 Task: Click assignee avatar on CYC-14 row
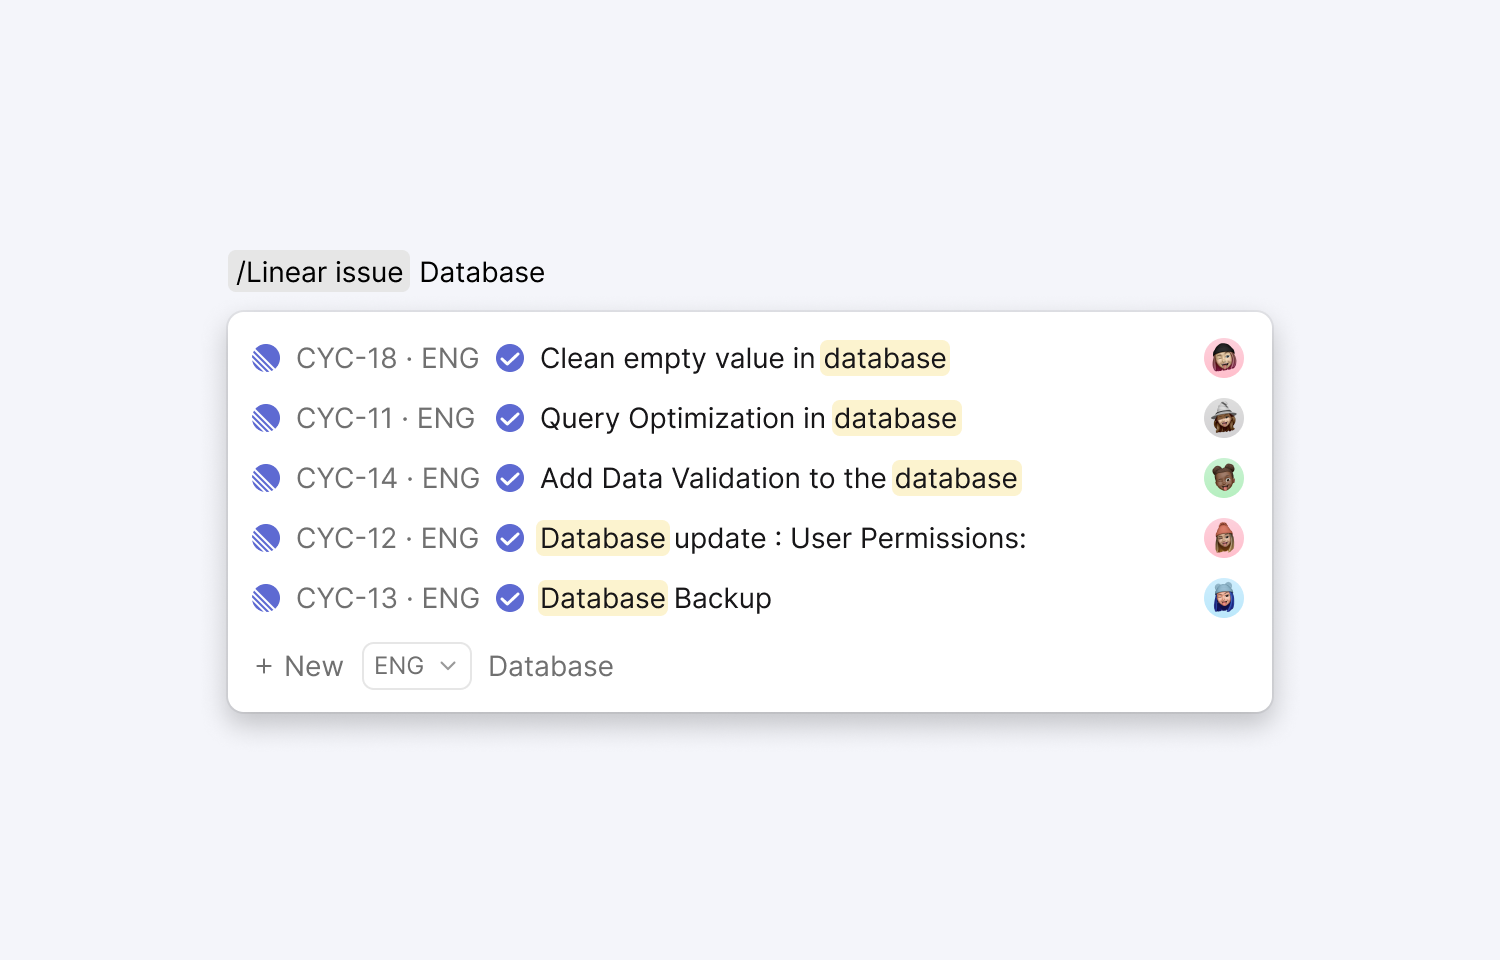1223,478
